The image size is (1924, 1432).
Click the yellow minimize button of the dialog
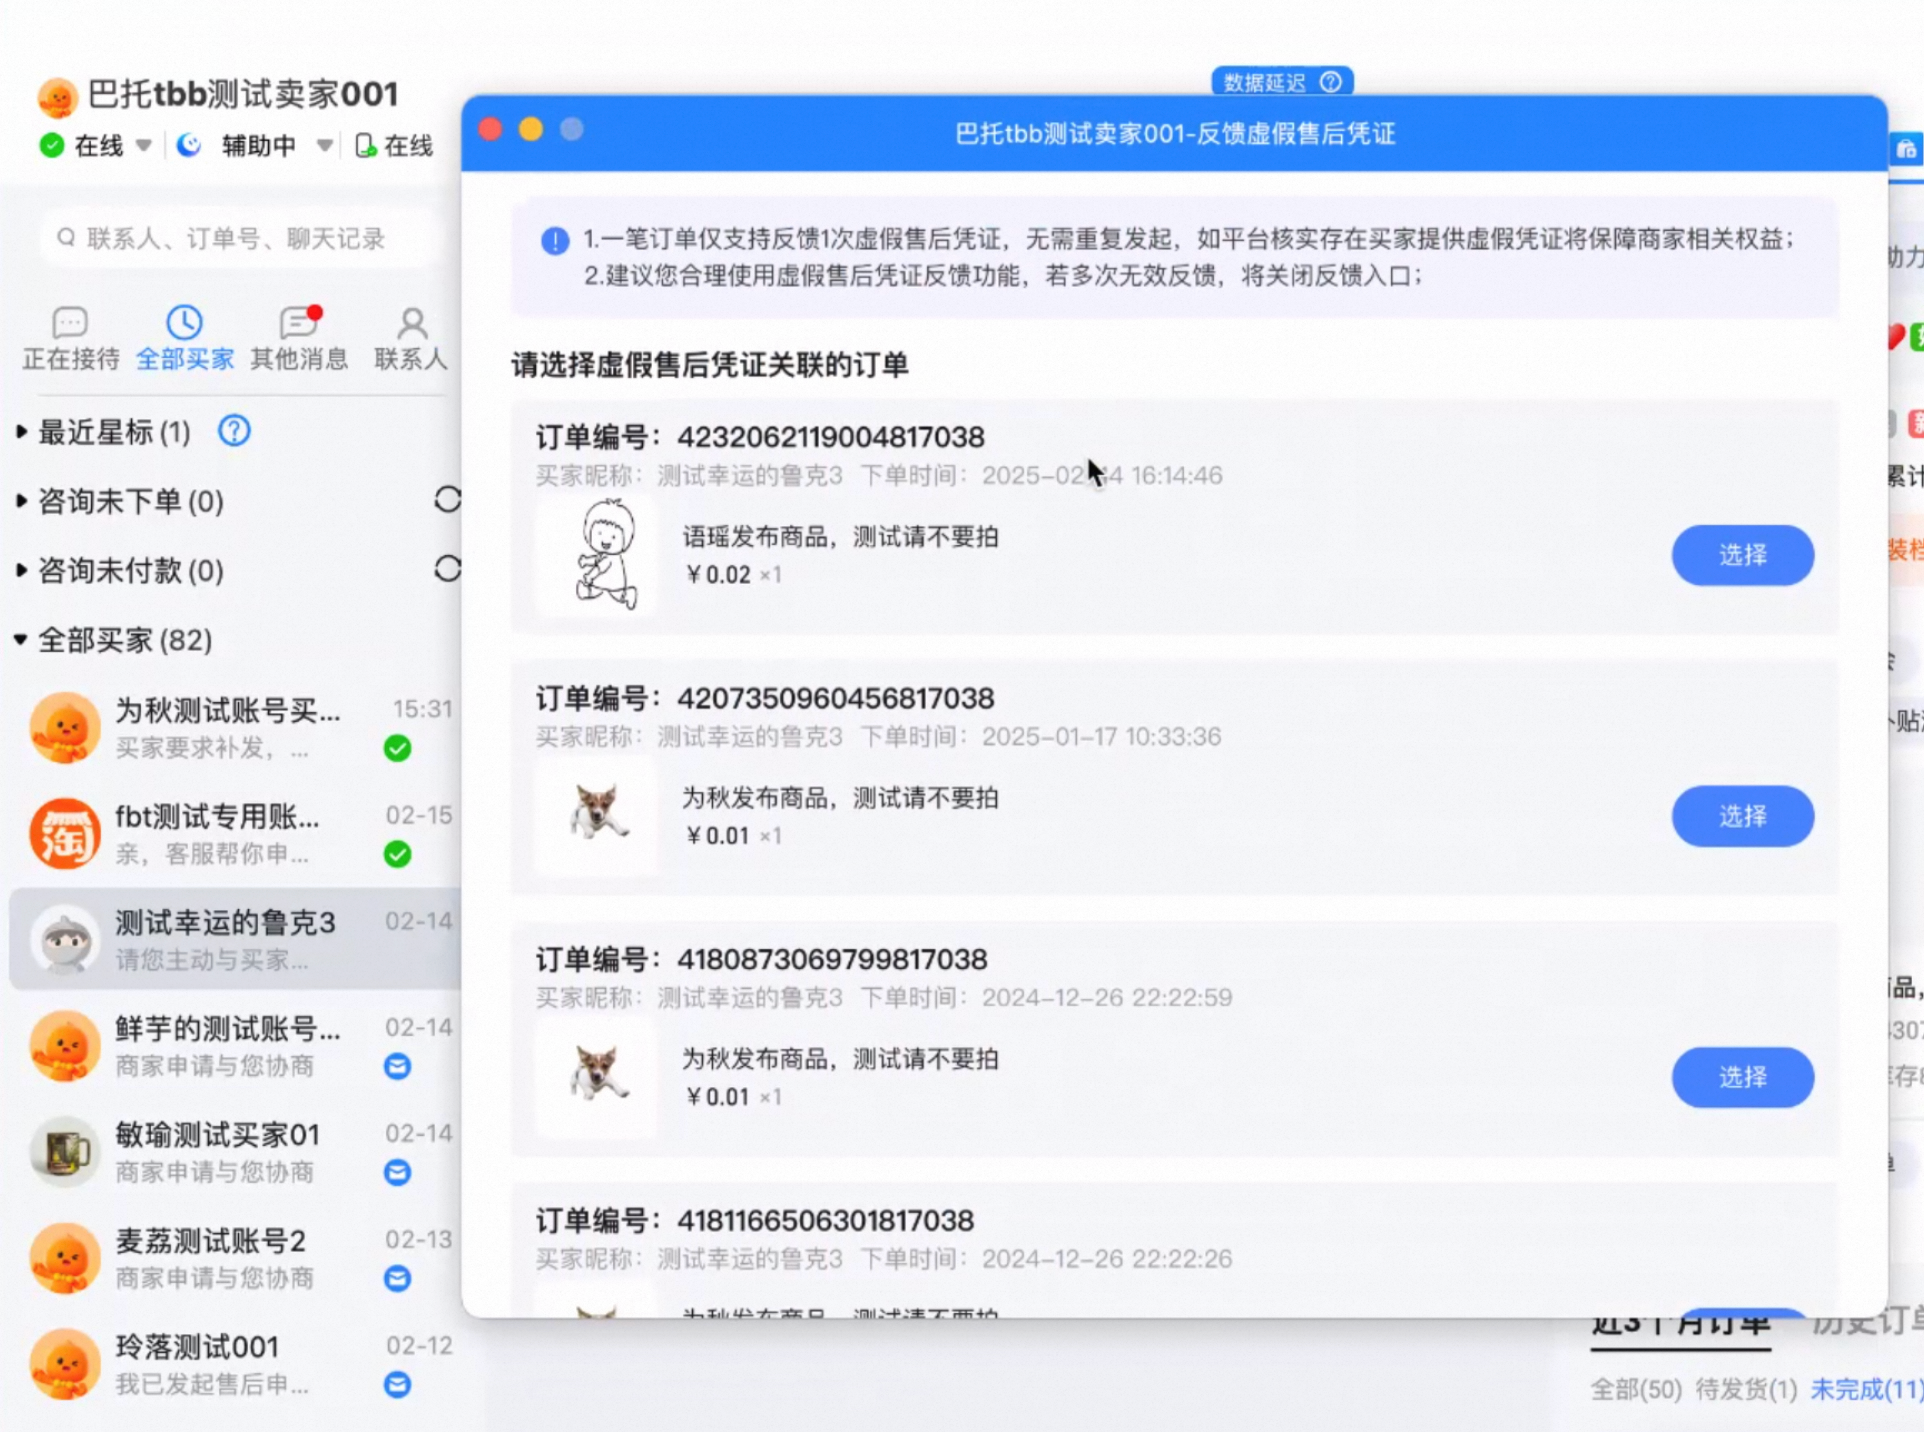(531, 129)
